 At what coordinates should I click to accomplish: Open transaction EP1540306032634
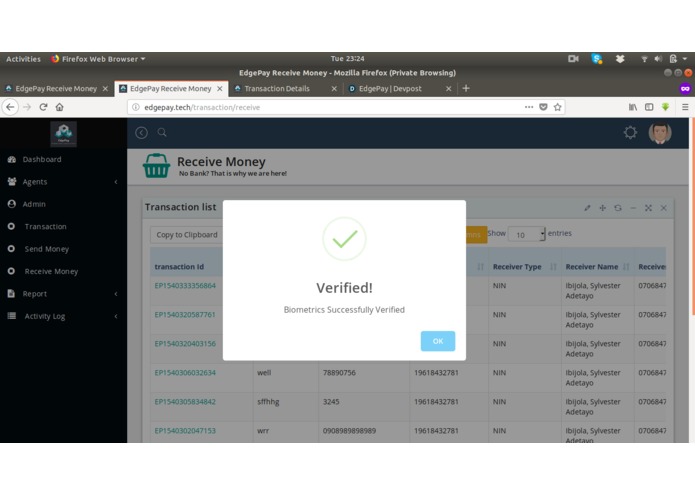[x=185, y=373]
